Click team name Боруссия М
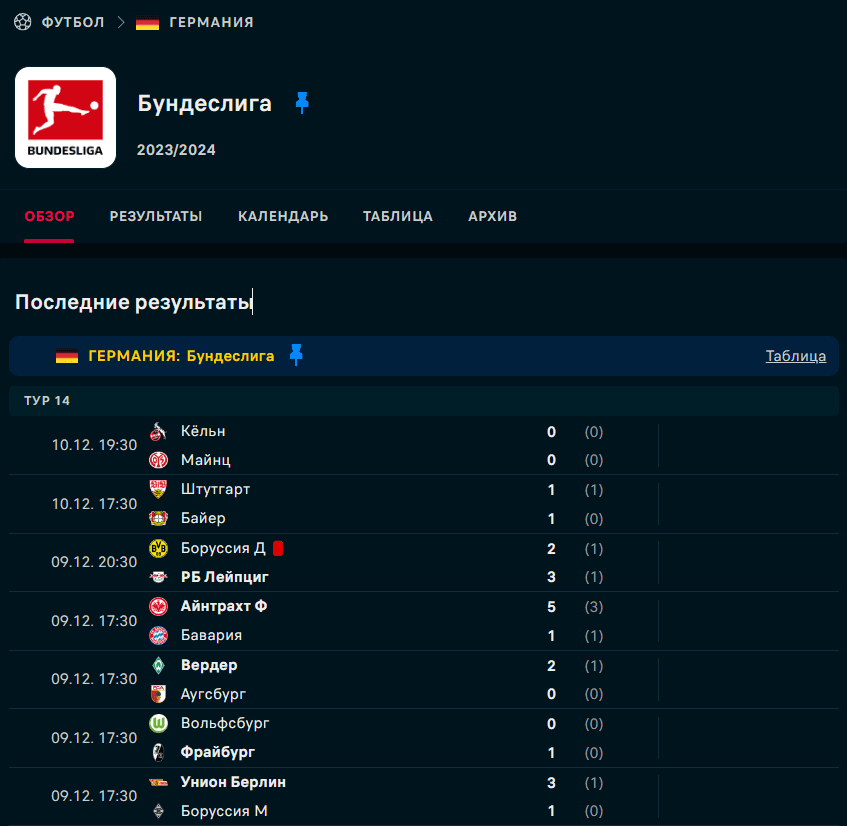Viewport: 847px width, 826px height. pyautogui.click(x=224, y=811)
